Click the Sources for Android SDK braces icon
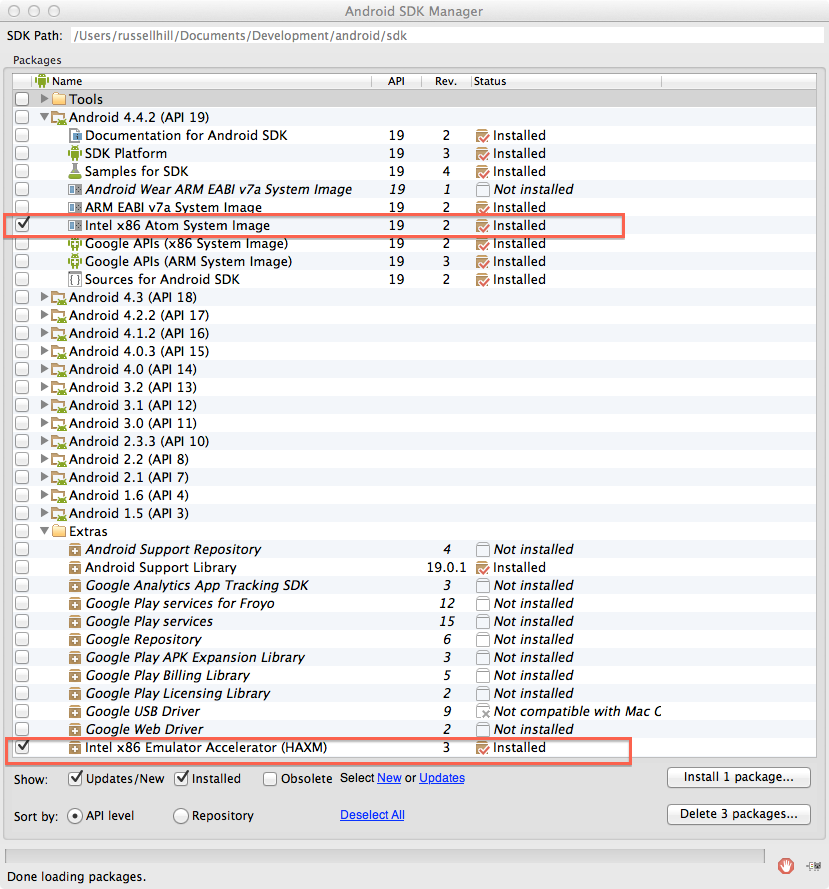 75,280
